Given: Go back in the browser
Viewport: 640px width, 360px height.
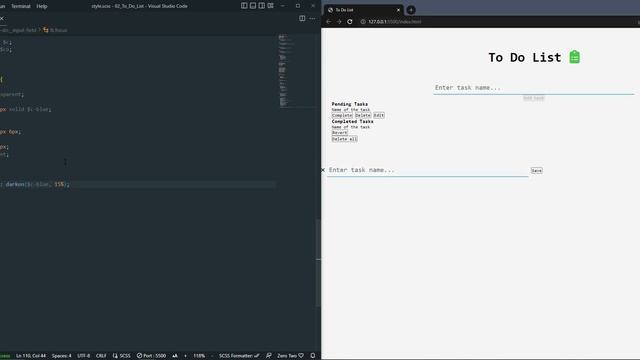Looking at the screenshot, I should (329, 22).
